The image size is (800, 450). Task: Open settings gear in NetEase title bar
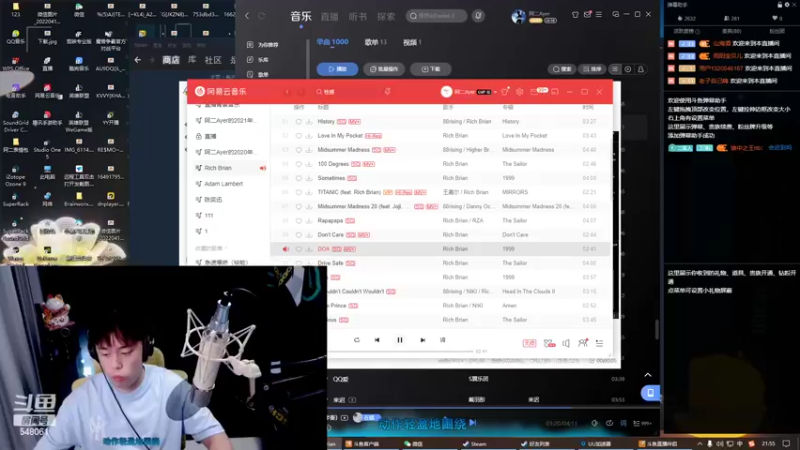(x=519, y=92)
